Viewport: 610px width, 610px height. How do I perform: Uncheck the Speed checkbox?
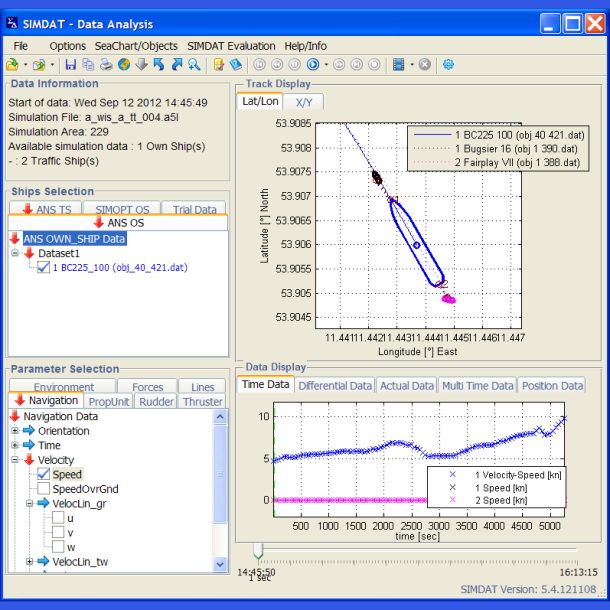click(44, 474)
